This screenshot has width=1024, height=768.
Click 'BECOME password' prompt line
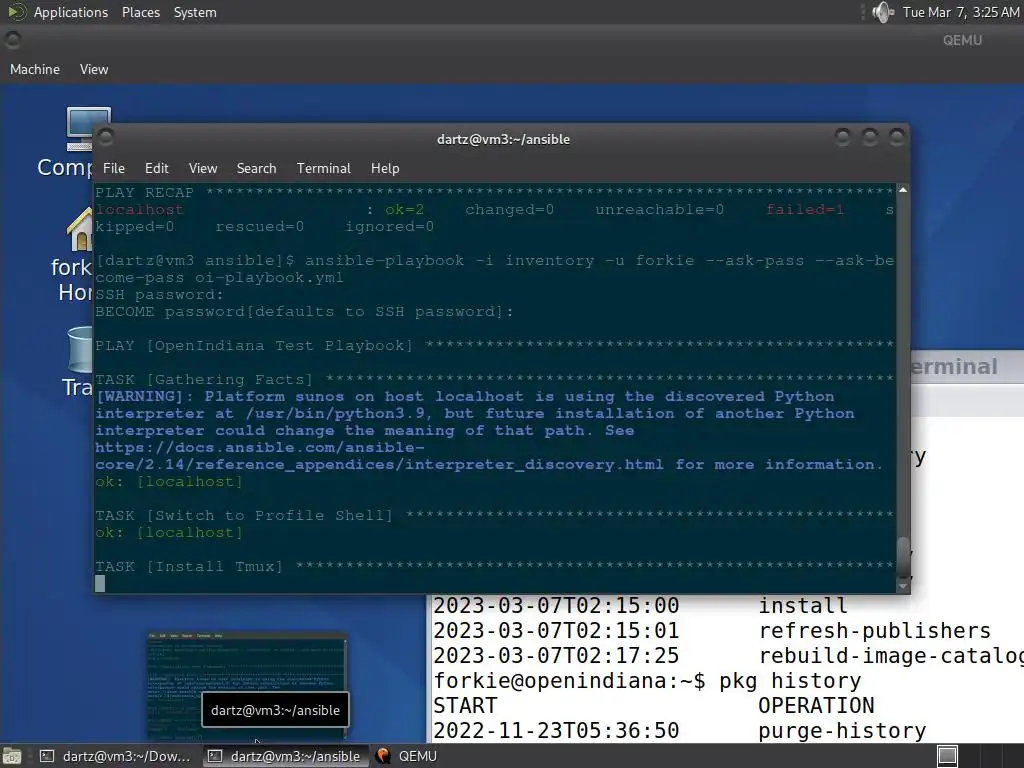pyautogui.click(x=304, y=312)
